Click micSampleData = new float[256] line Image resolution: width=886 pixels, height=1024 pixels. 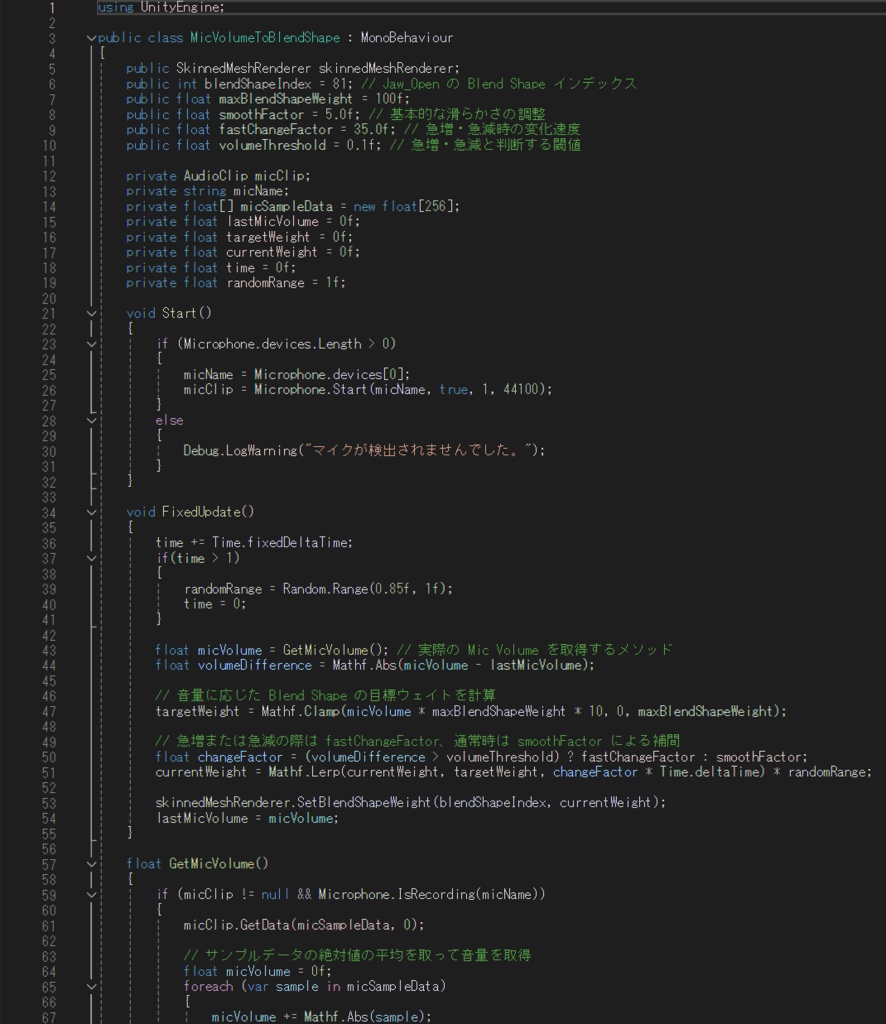[293, 206]
